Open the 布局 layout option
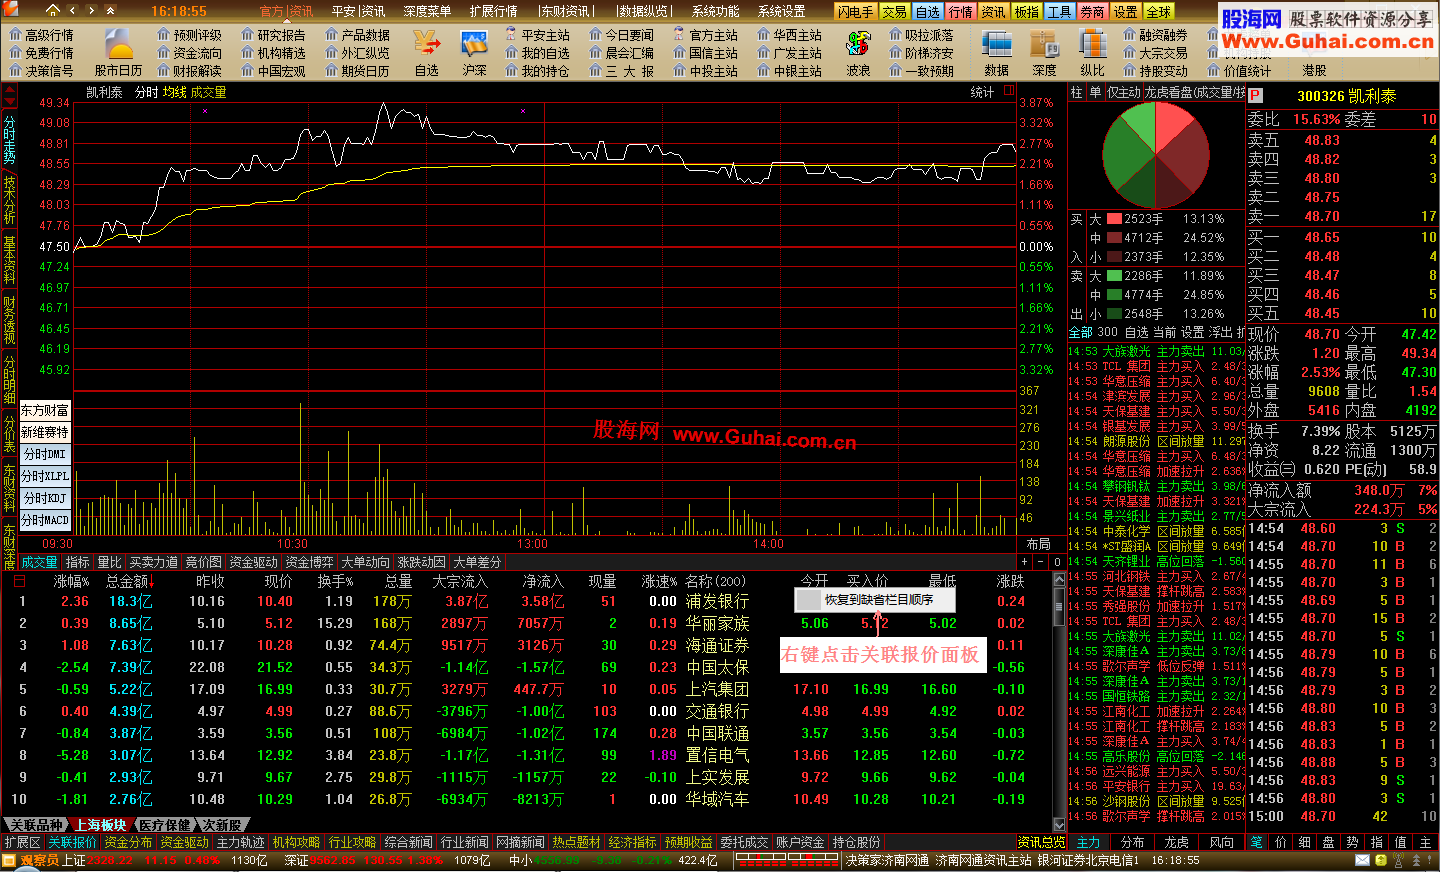Image resolution: width=1440 pixels, height=872 pixels. tap(1039, 544)
